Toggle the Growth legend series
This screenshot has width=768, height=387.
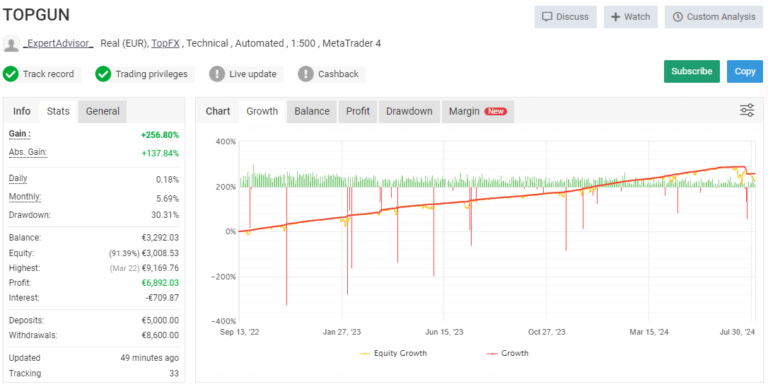tap(507, 353)
